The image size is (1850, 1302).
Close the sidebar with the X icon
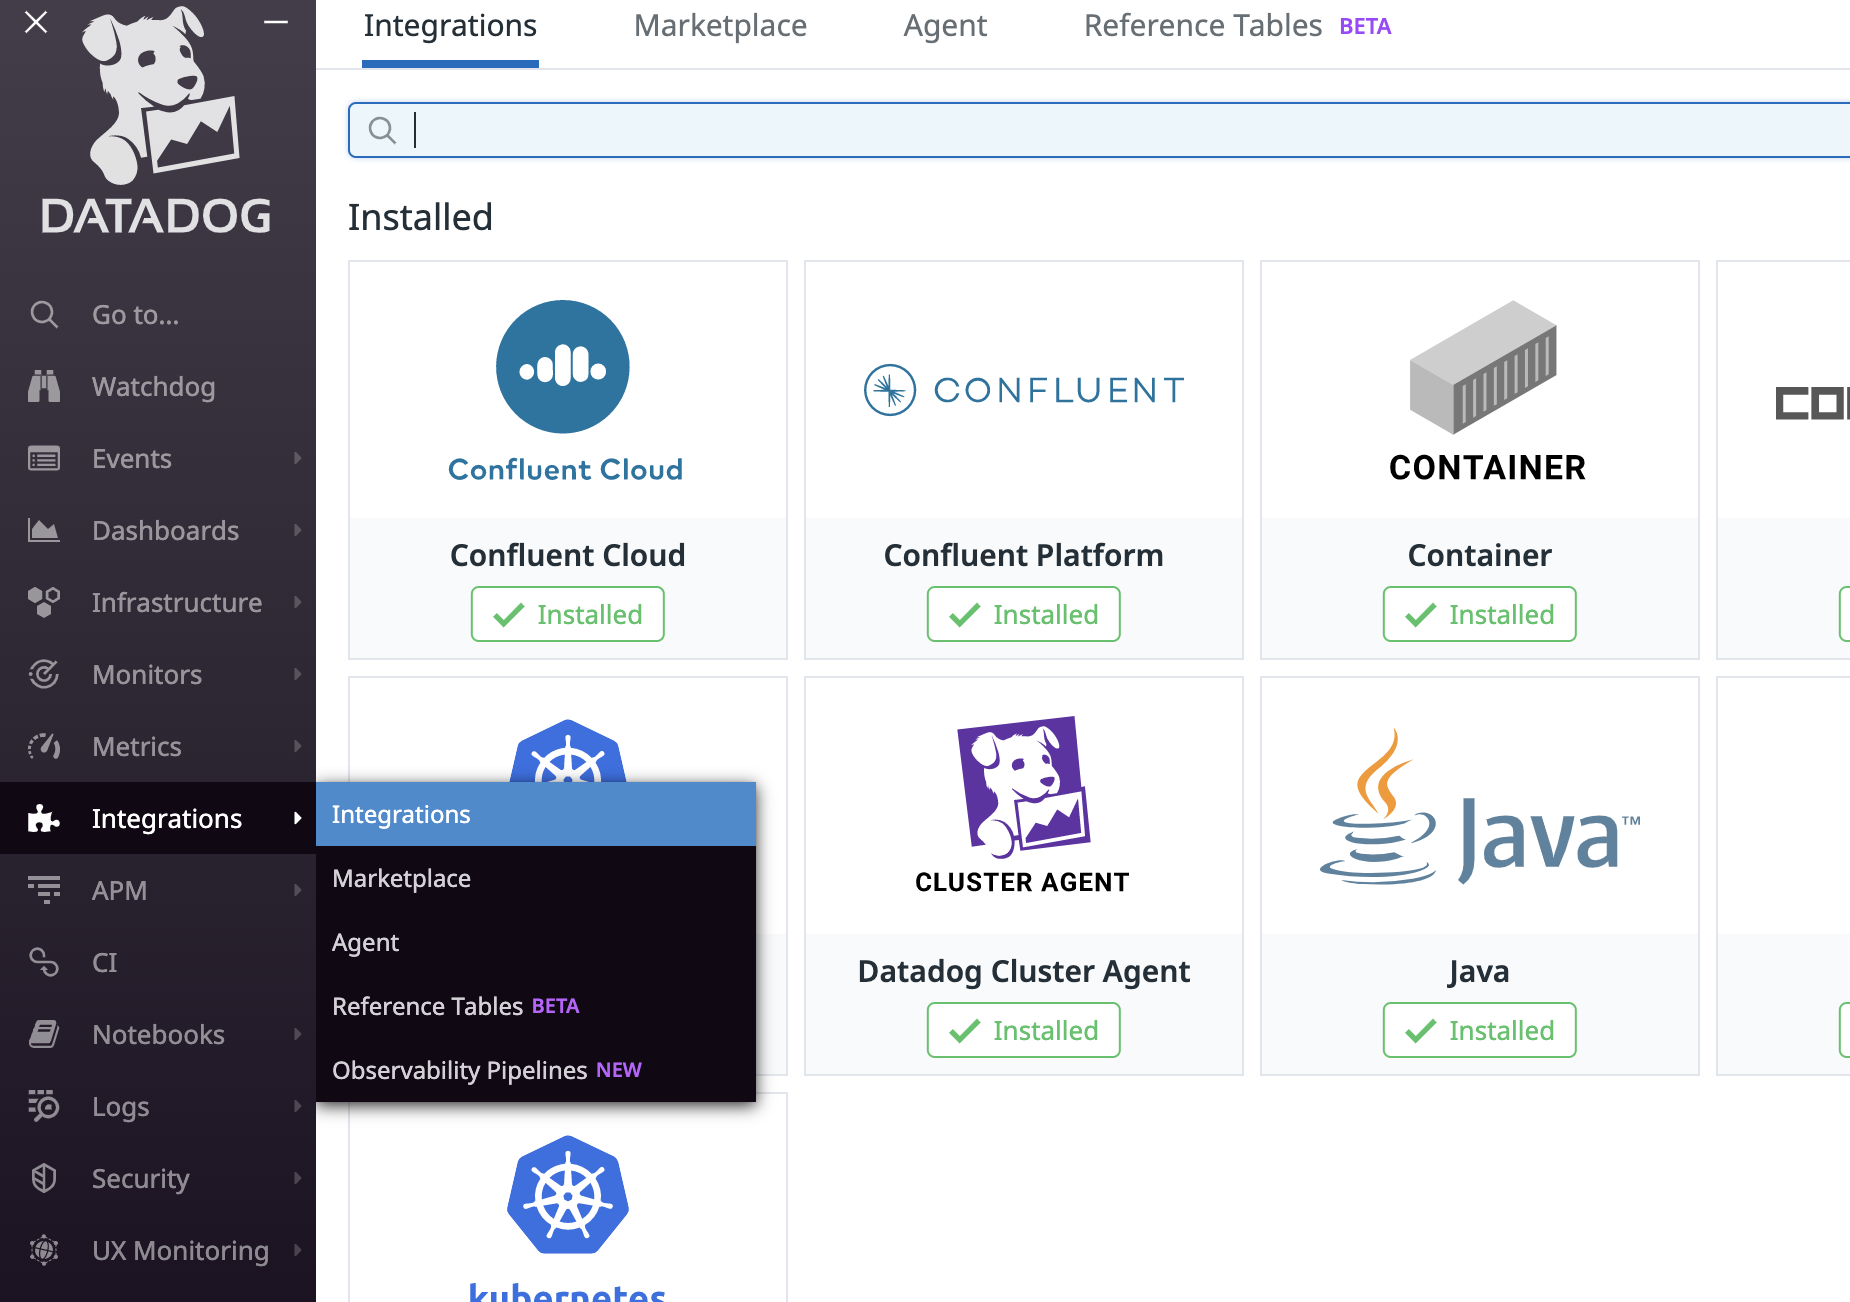click(36, 22)
